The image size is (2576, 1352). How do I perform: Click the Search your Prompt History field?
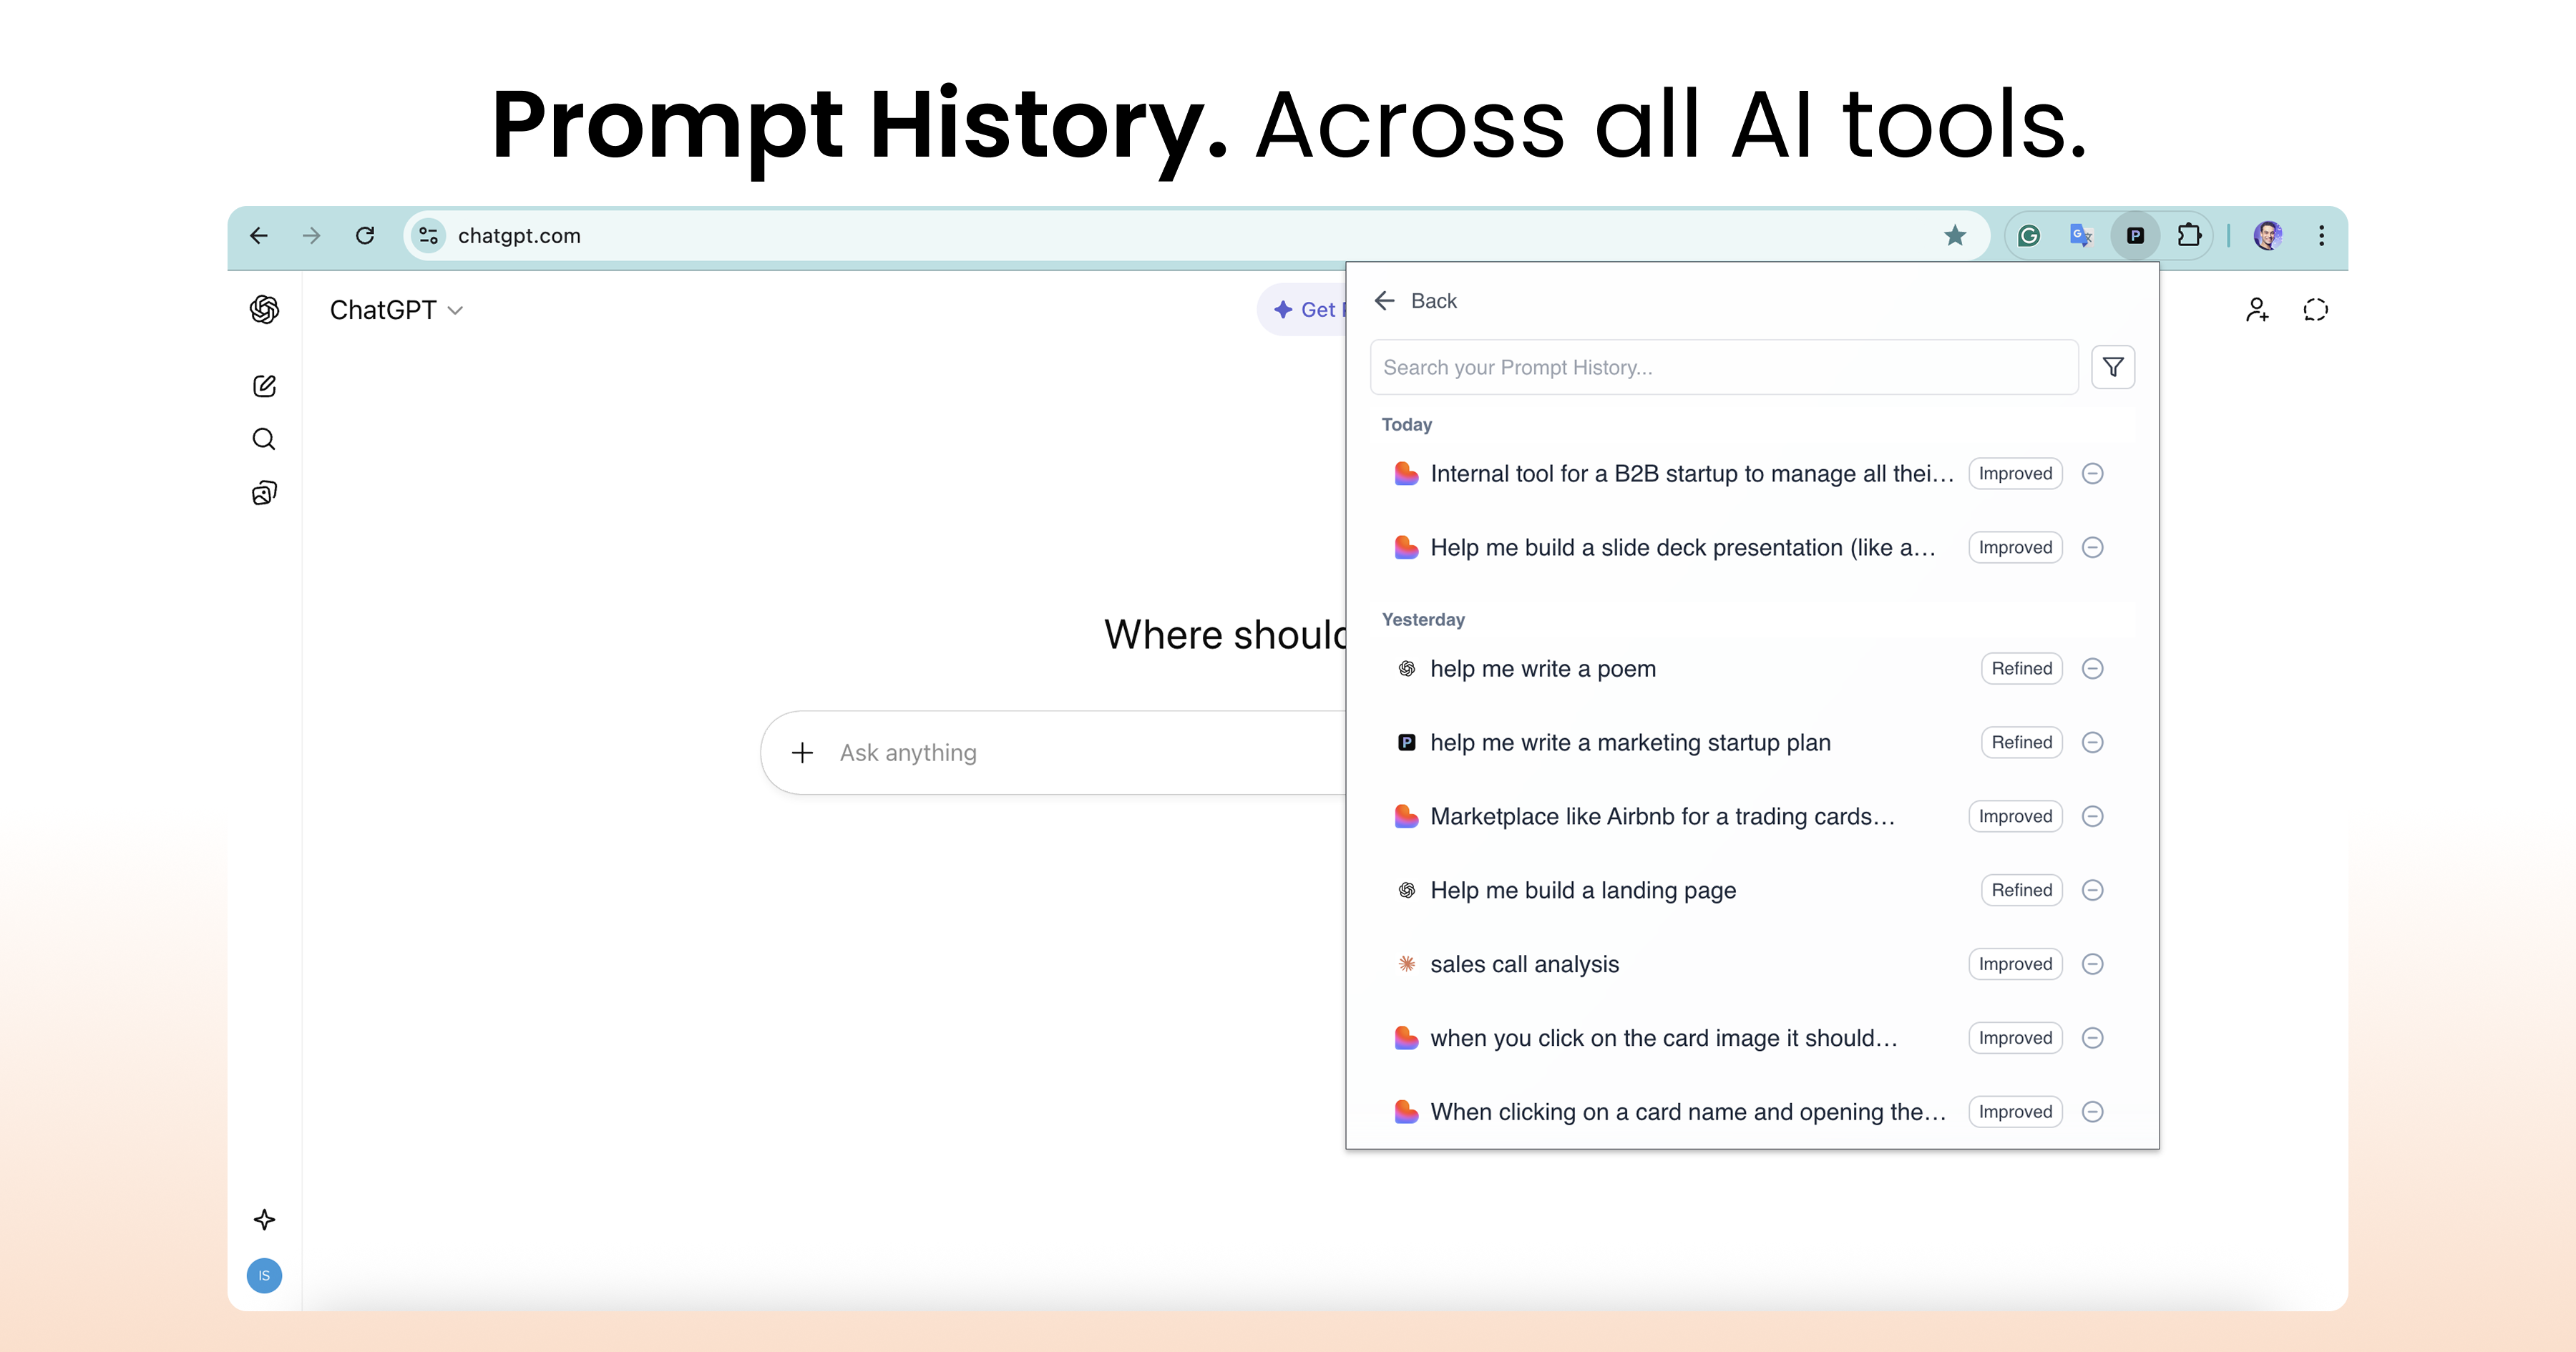pyautogui.click(x=1723, y=367)
